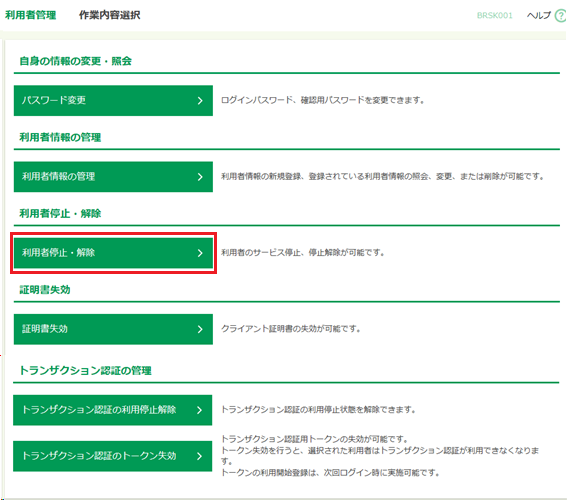Click chevron on トランザクション認証のトークン失効 button

coord(199,456)
